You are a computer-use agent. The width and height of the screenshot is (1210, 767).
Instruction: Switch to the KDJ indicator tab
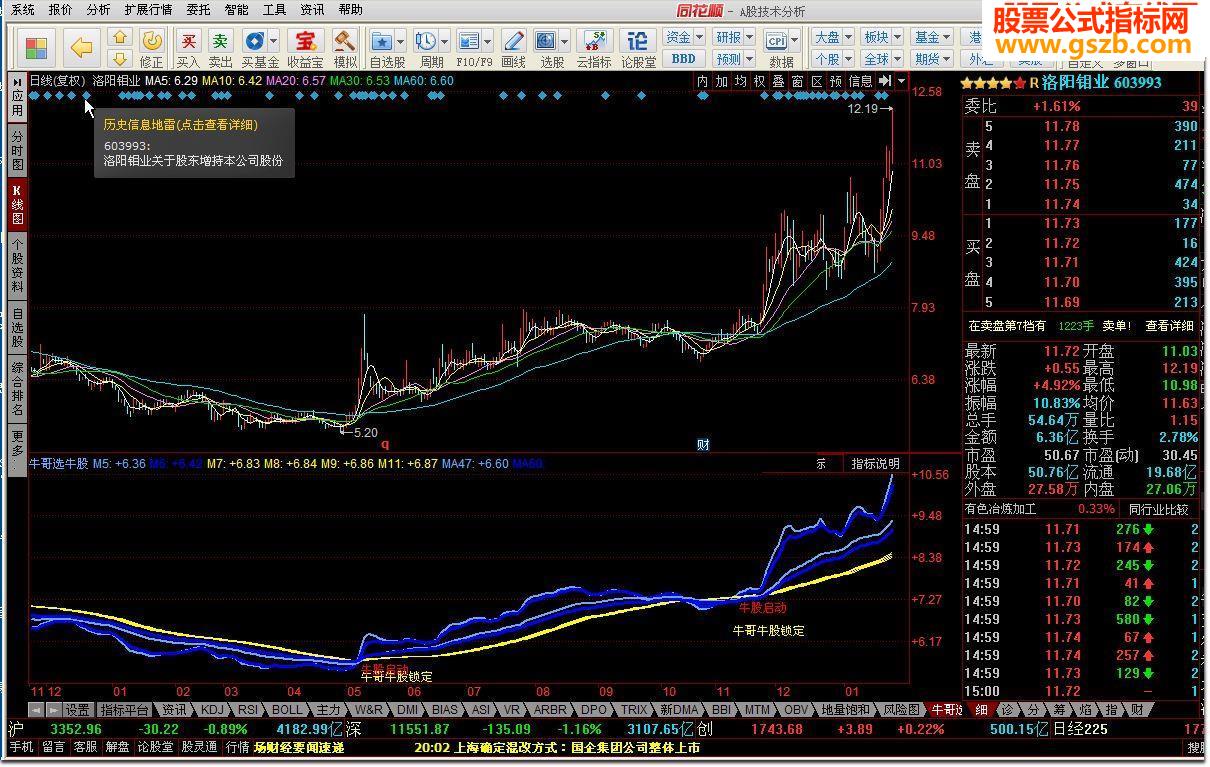(212, 710)
